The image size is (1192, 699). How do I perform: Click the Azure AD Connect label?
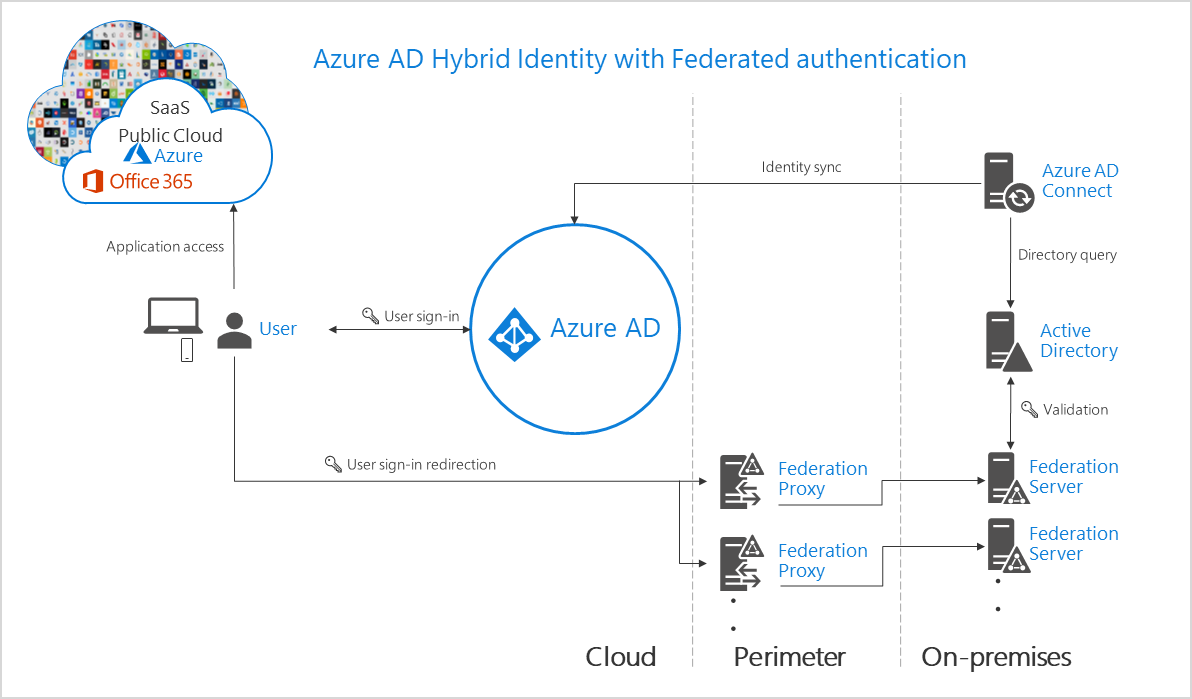point(1080,181)
